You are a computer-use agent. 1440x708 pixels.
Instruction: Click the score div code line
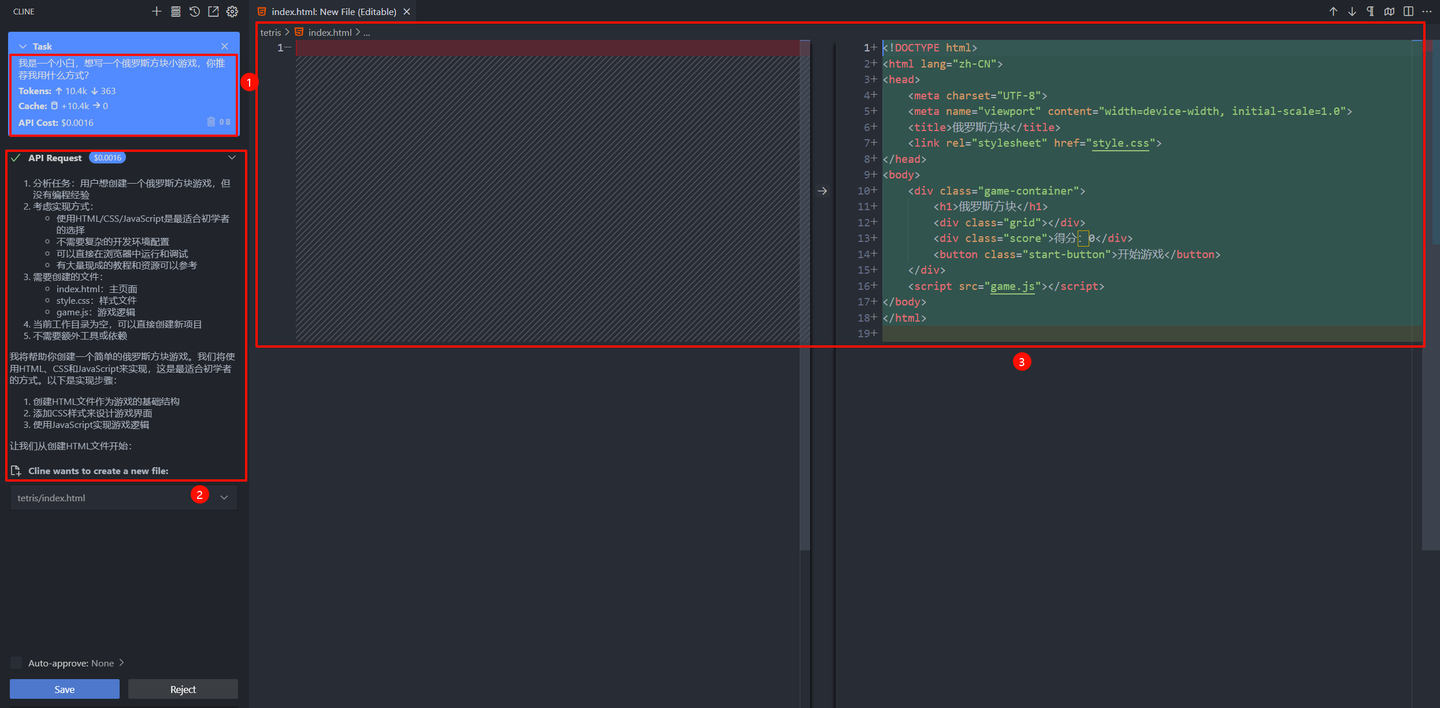coord(1032,238)
